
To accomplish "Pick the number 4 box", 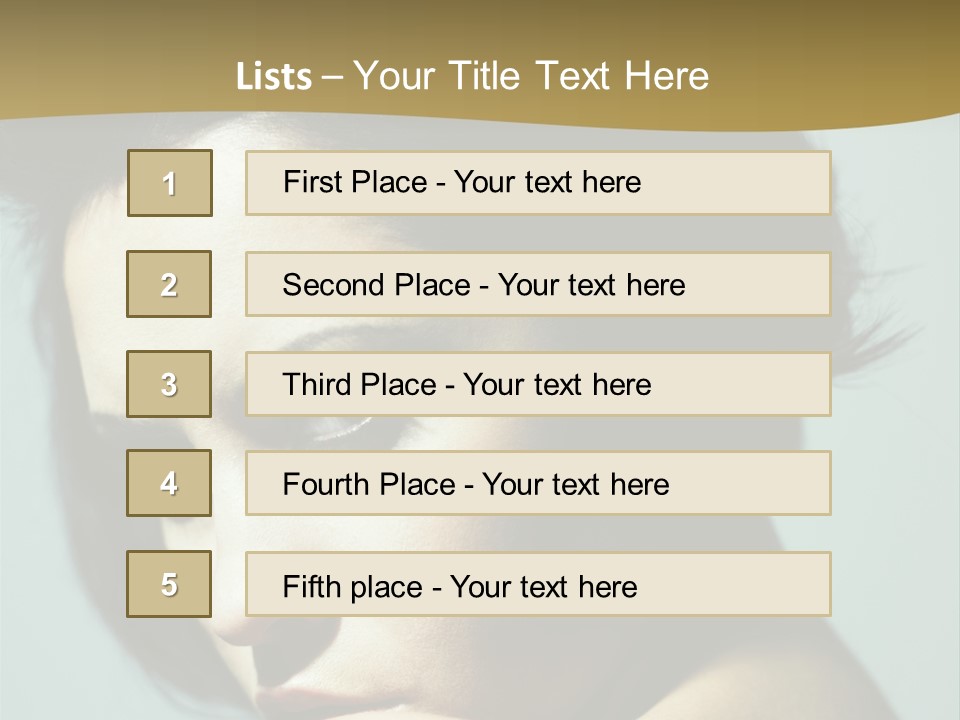I will (x=169, y=483).
